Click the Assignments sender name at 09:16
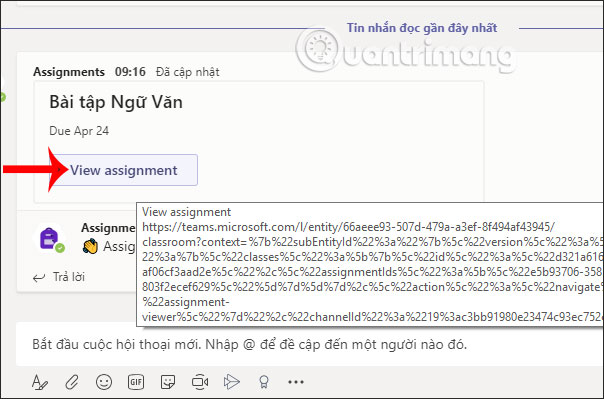604x399 pixels. coord(69,72)
